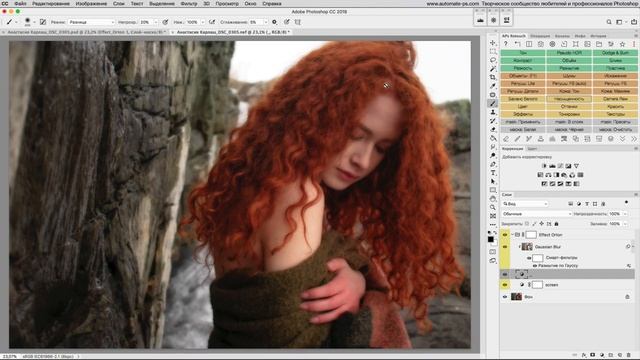Select the Clone Stamp tool

pos(493,112)
